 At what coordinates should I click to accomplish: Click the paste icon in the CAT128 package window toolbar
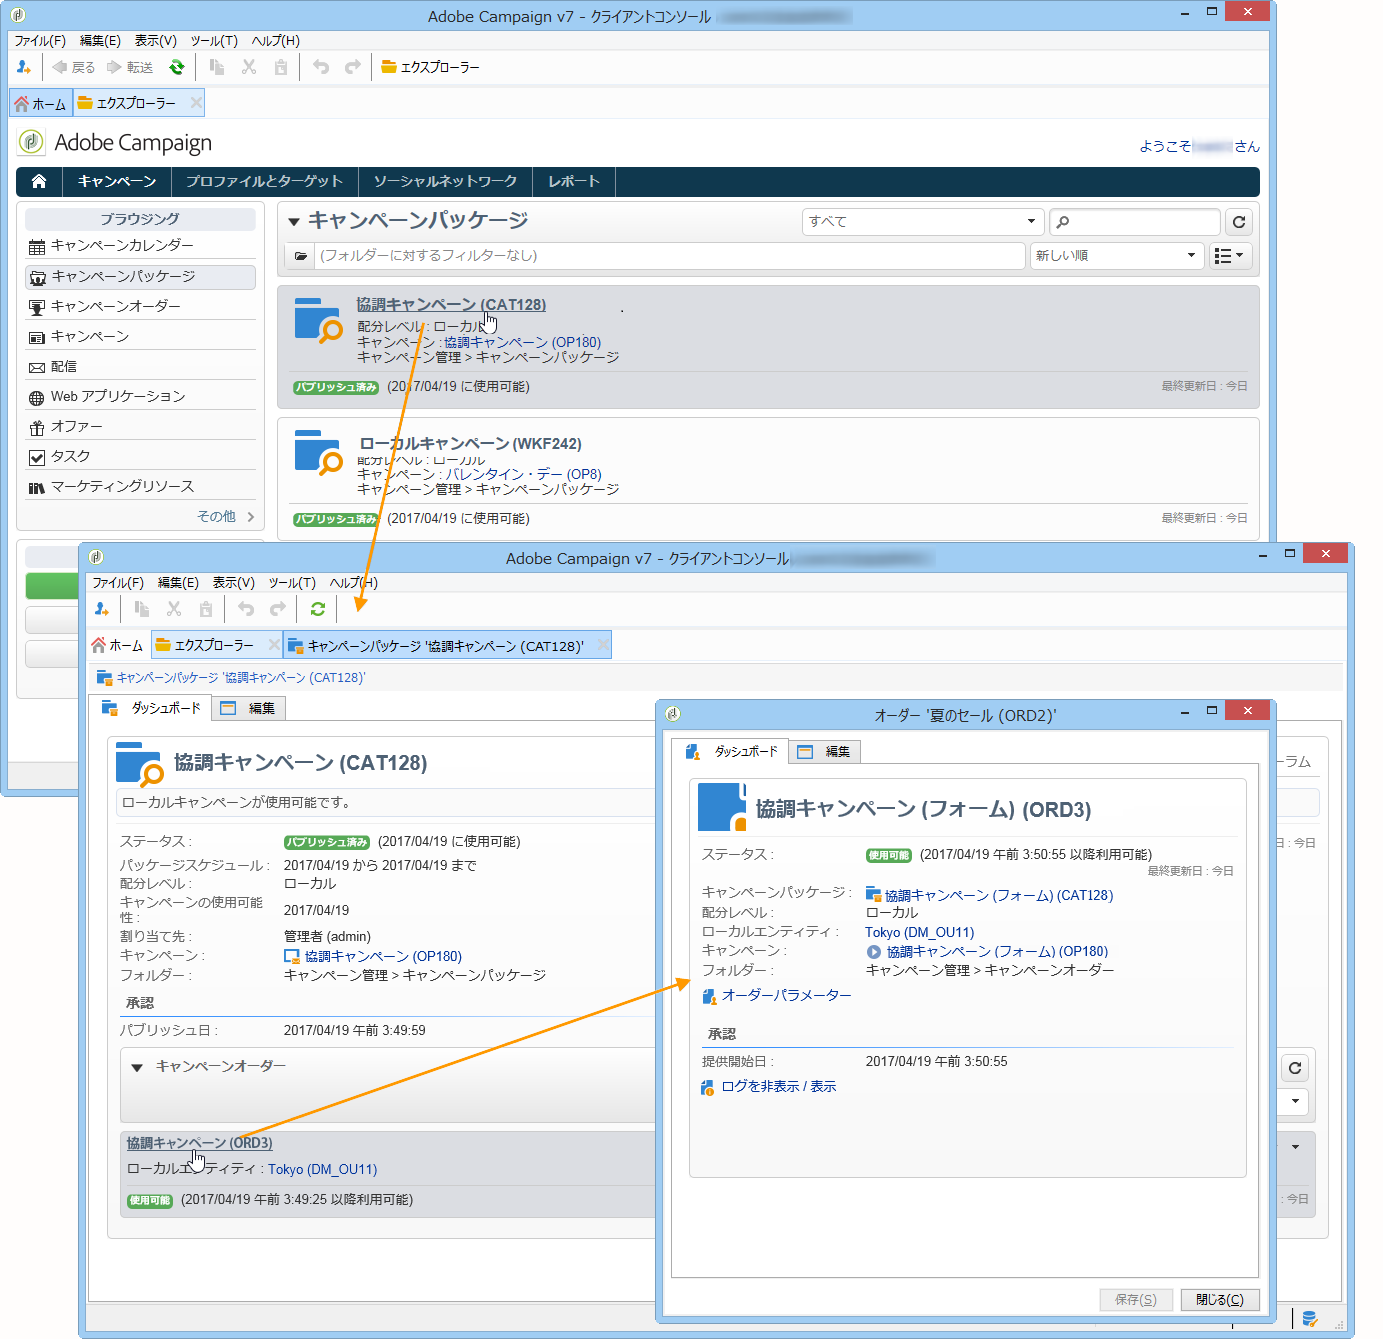[x=206, y=609]
